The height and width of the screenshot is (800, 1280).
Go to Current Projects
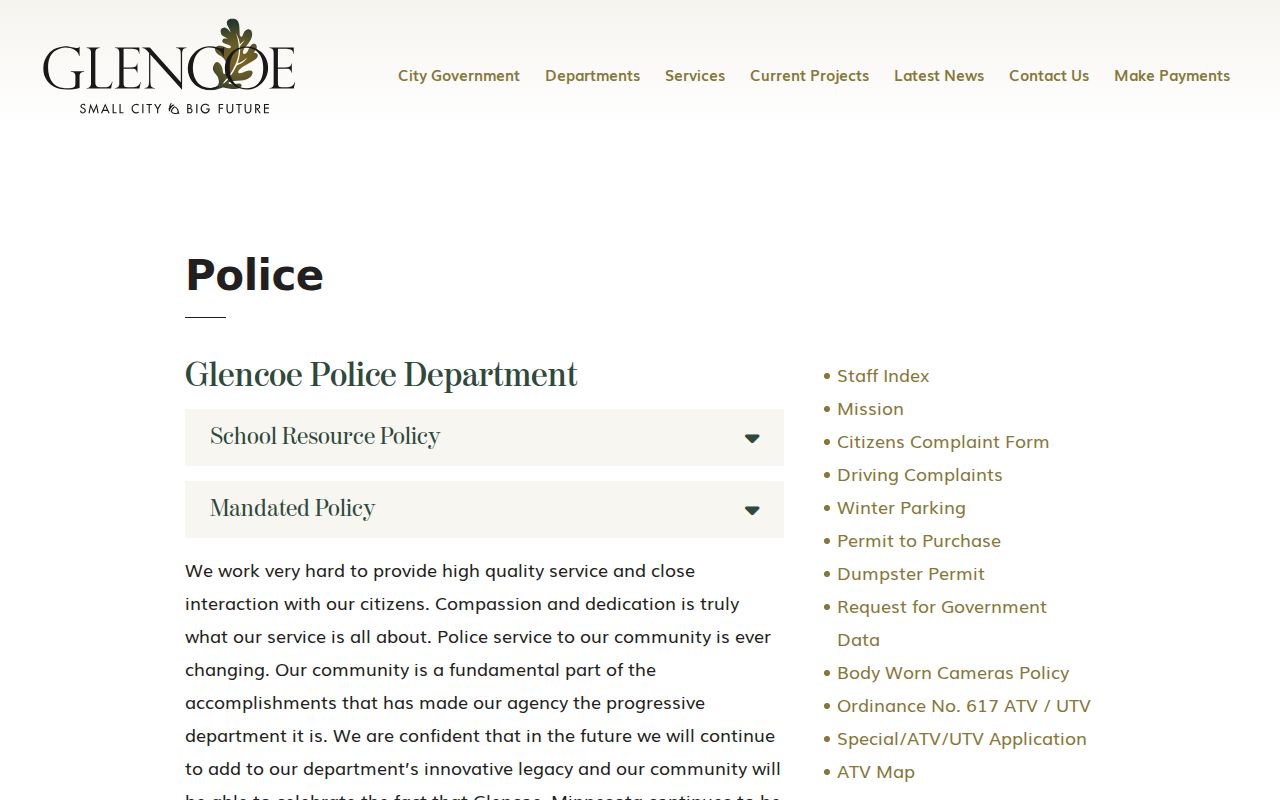[x=809, y=76]
